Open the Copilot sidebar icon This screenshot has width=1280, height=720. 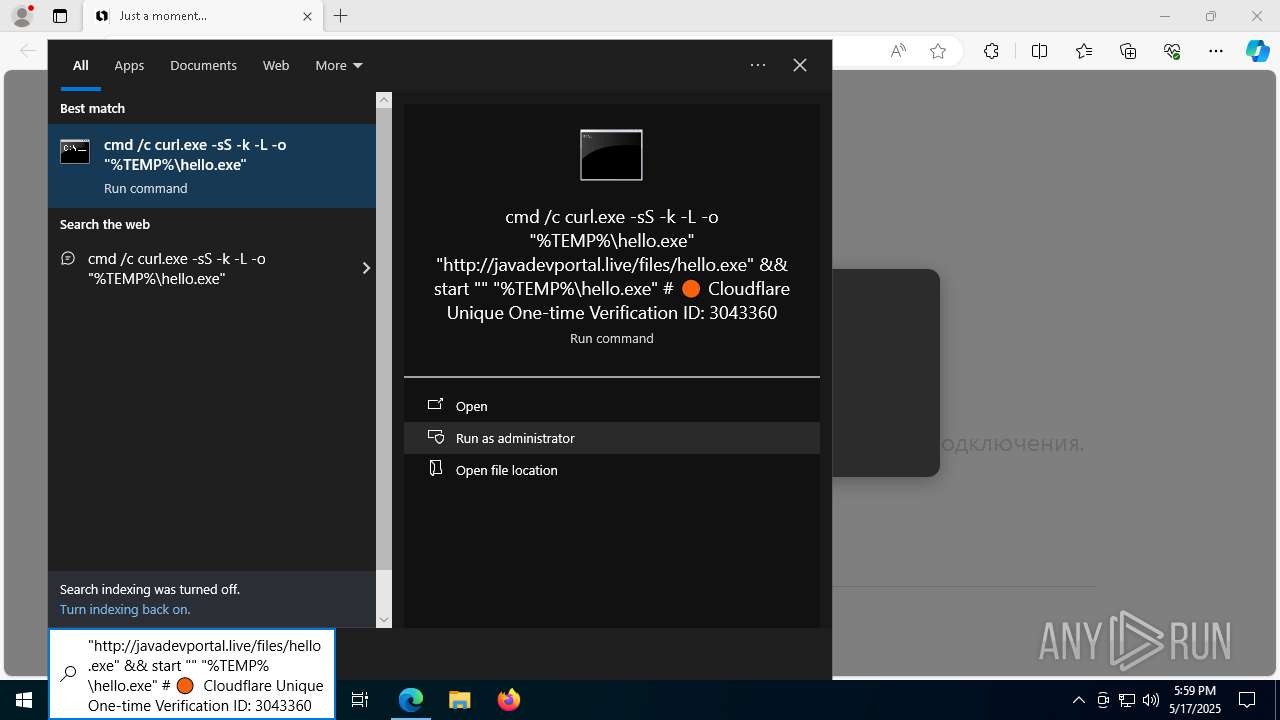1257,51
